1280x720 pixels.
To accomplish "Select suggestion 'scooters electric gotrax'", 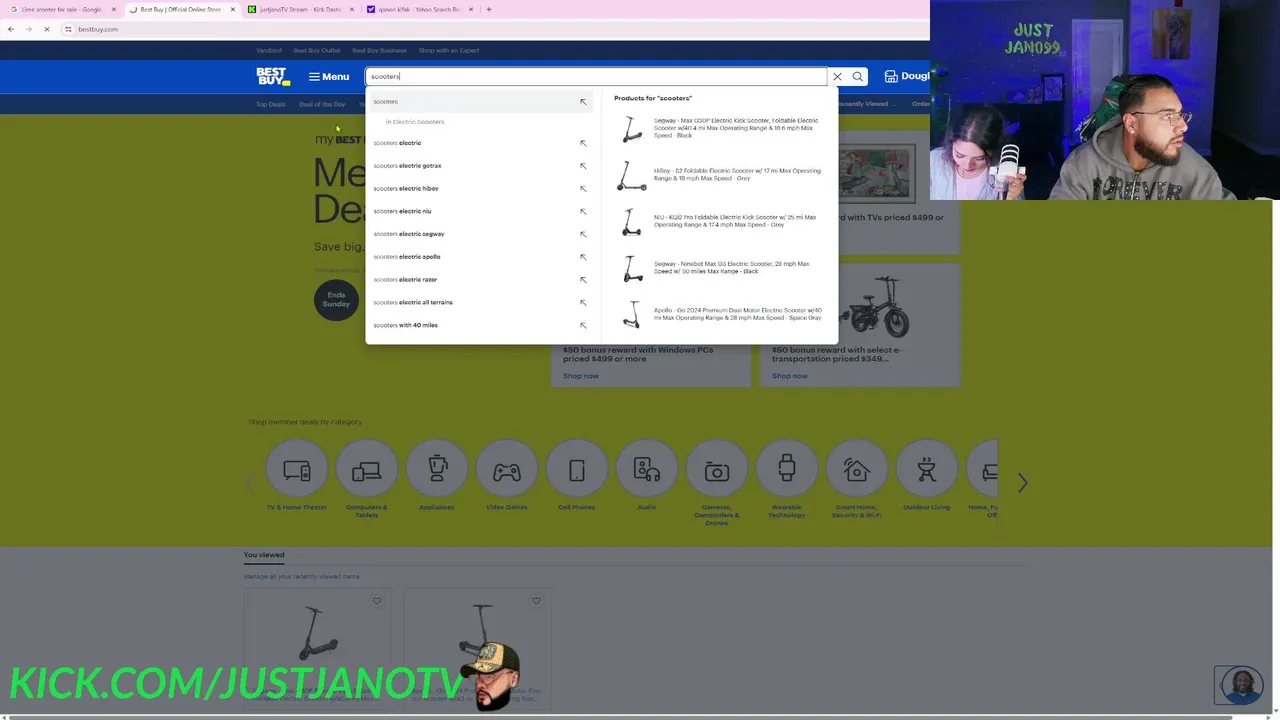I will 407,166.
